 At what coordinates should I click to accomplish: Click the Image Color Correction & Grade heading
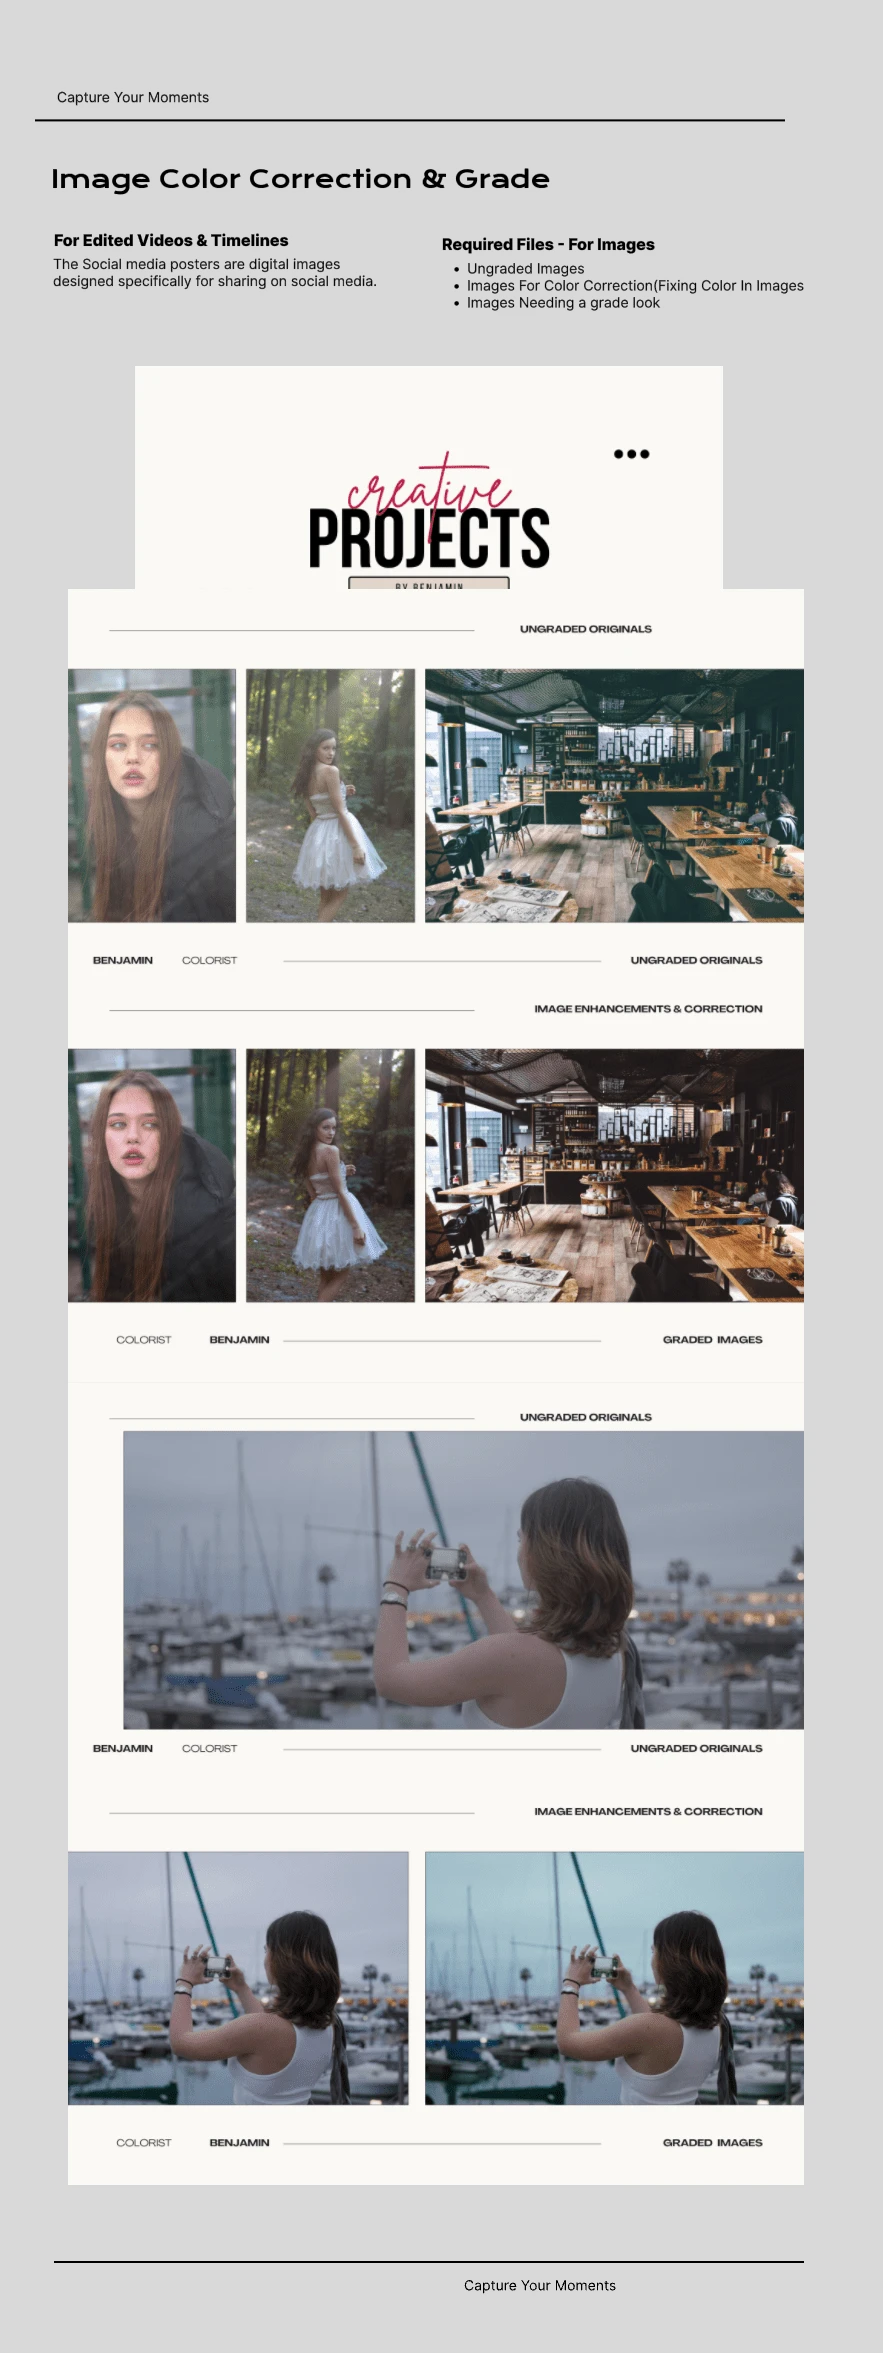(x=300, y=179)
